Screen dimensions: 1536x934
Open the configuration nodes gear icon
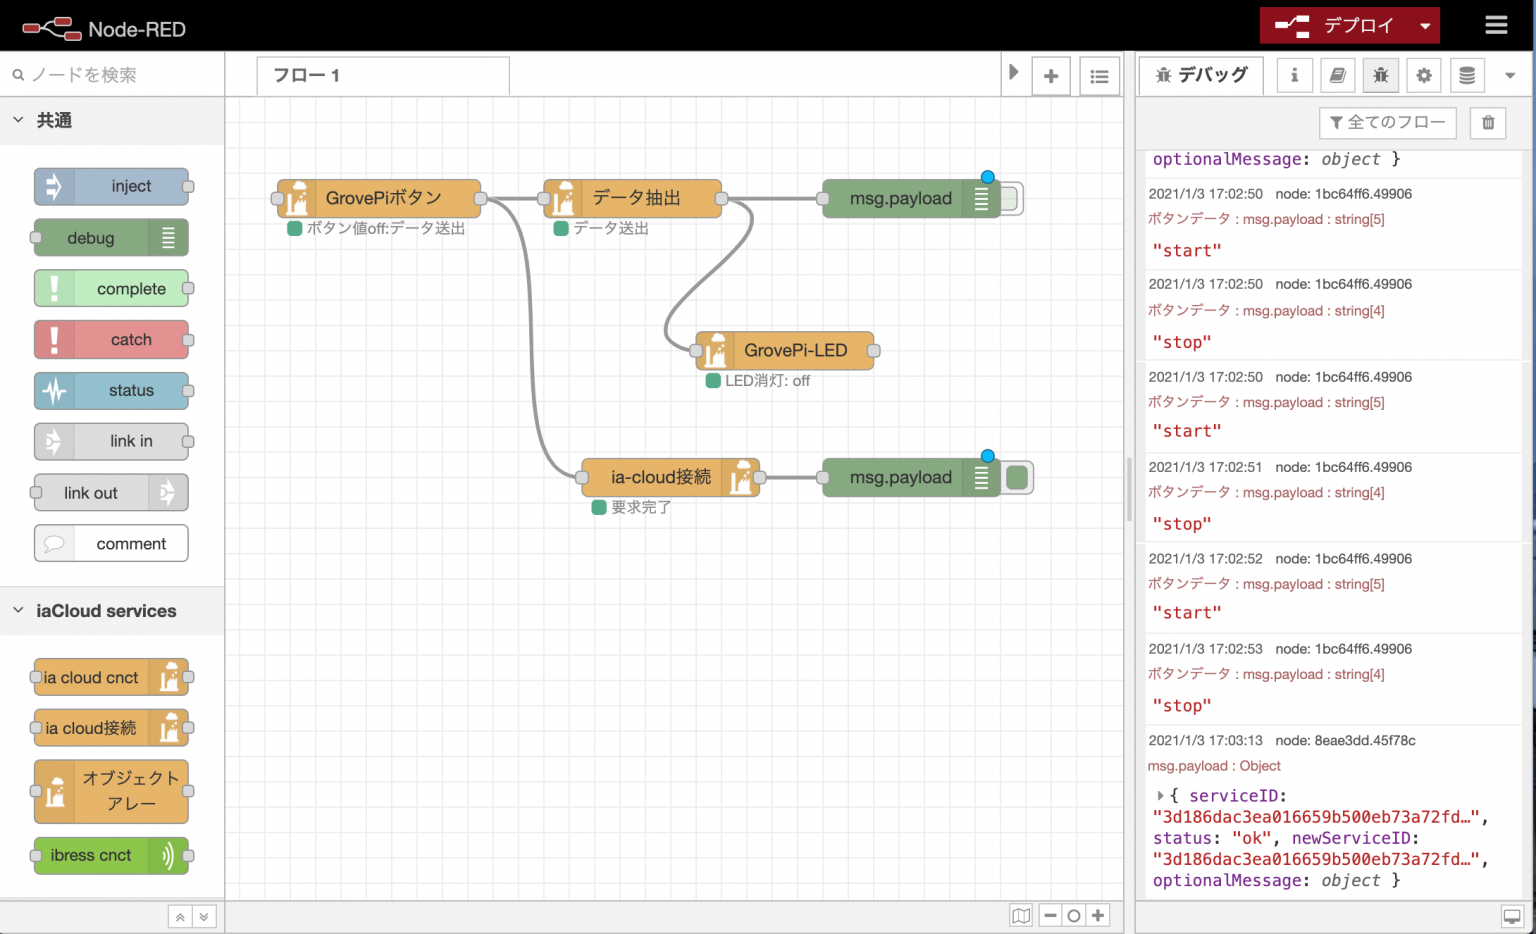tap(1423, 75)
